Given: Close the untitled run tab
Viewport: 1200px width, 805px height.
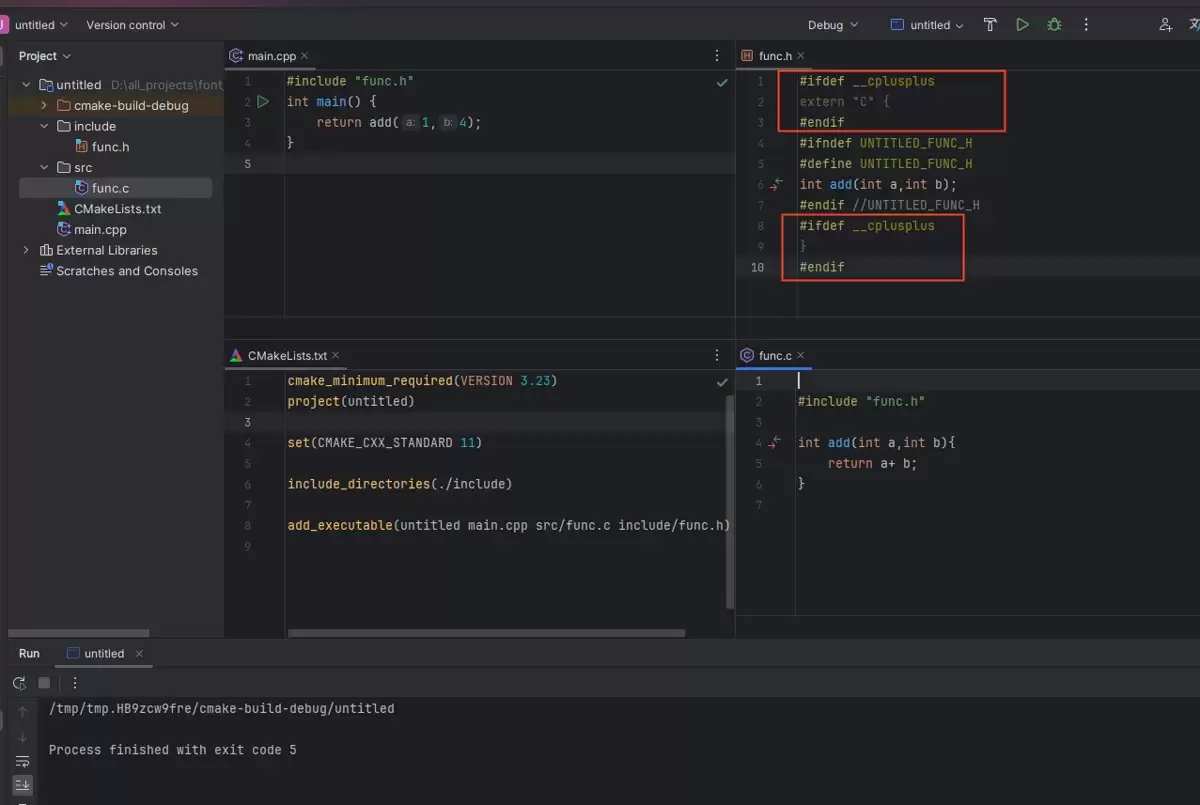Looking at the screenshot, I should pos(139,654).
